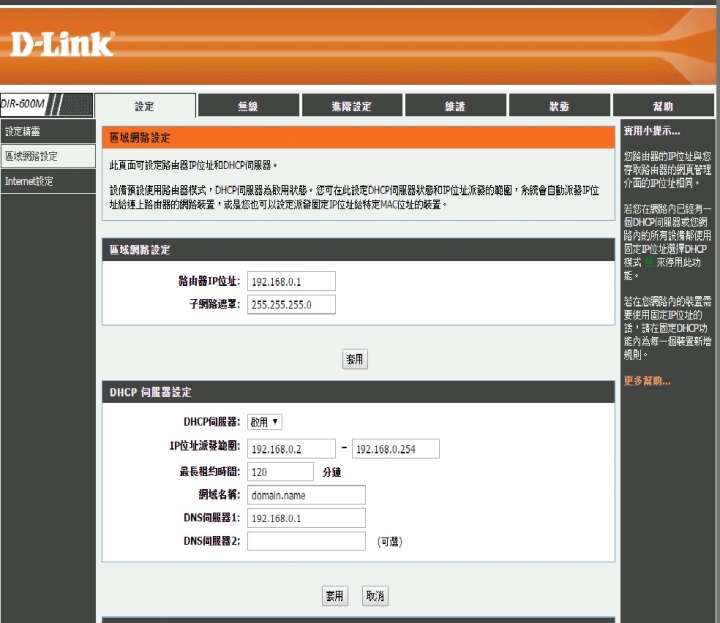Image resolution: width=720 pixels, height=623 pixels.
Task: Click the 分鐘 unit label
Action: coord(332,472)
